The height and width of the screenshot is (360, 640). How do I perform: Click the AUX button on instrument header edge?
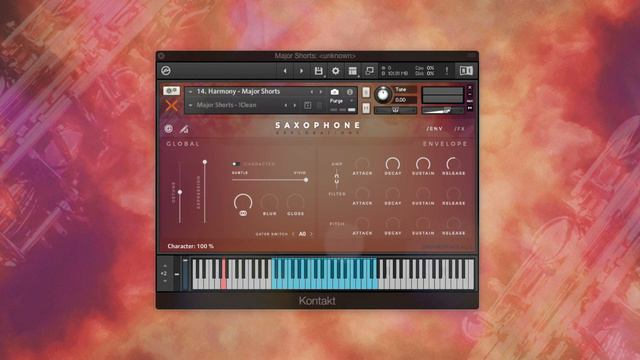click(x=470, y=101)
